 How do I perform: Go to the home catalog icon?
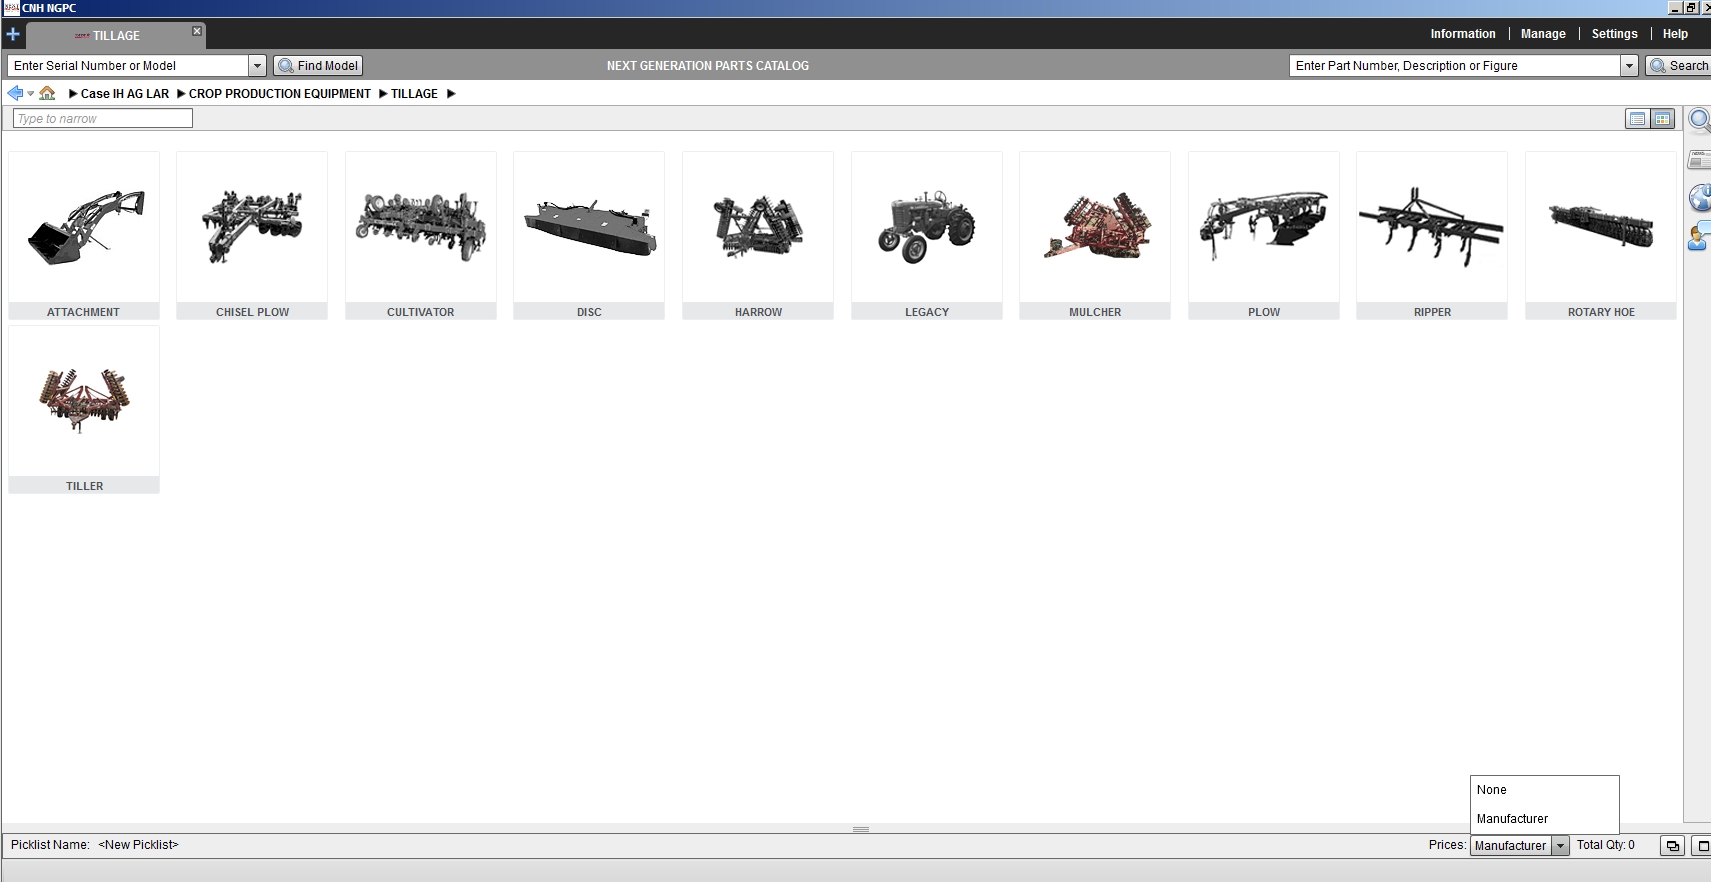coord(47,93)
